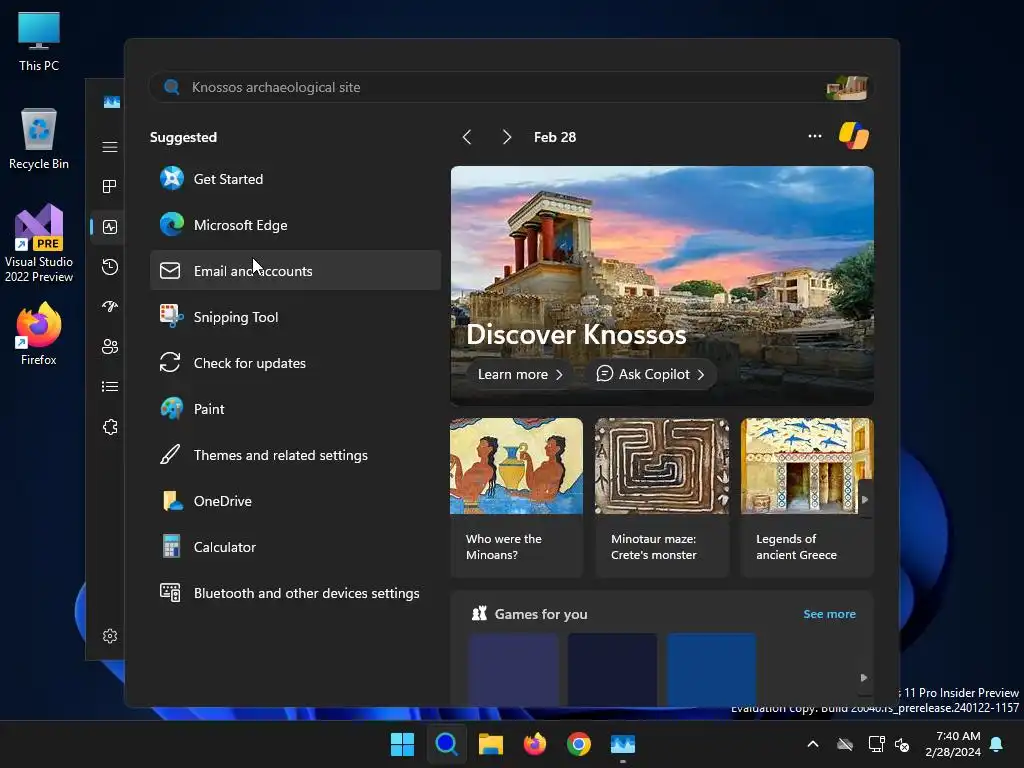
Task: Open OneDrive from suggestions
Action: point(295,501)
